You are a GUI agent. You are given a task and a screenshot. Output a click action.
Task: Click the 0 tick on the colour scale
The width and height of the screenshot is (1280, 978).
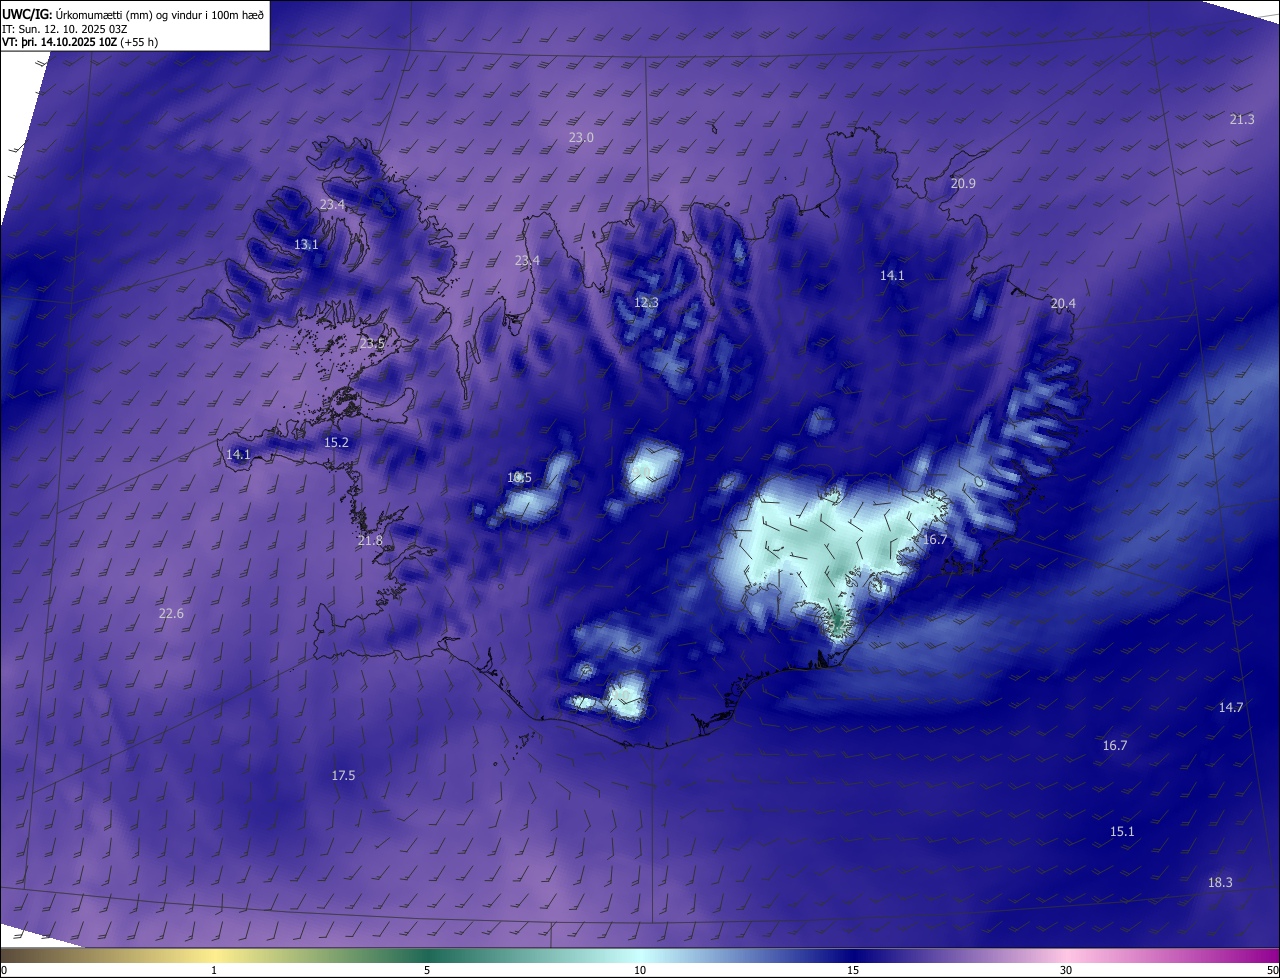pos(4,970)
